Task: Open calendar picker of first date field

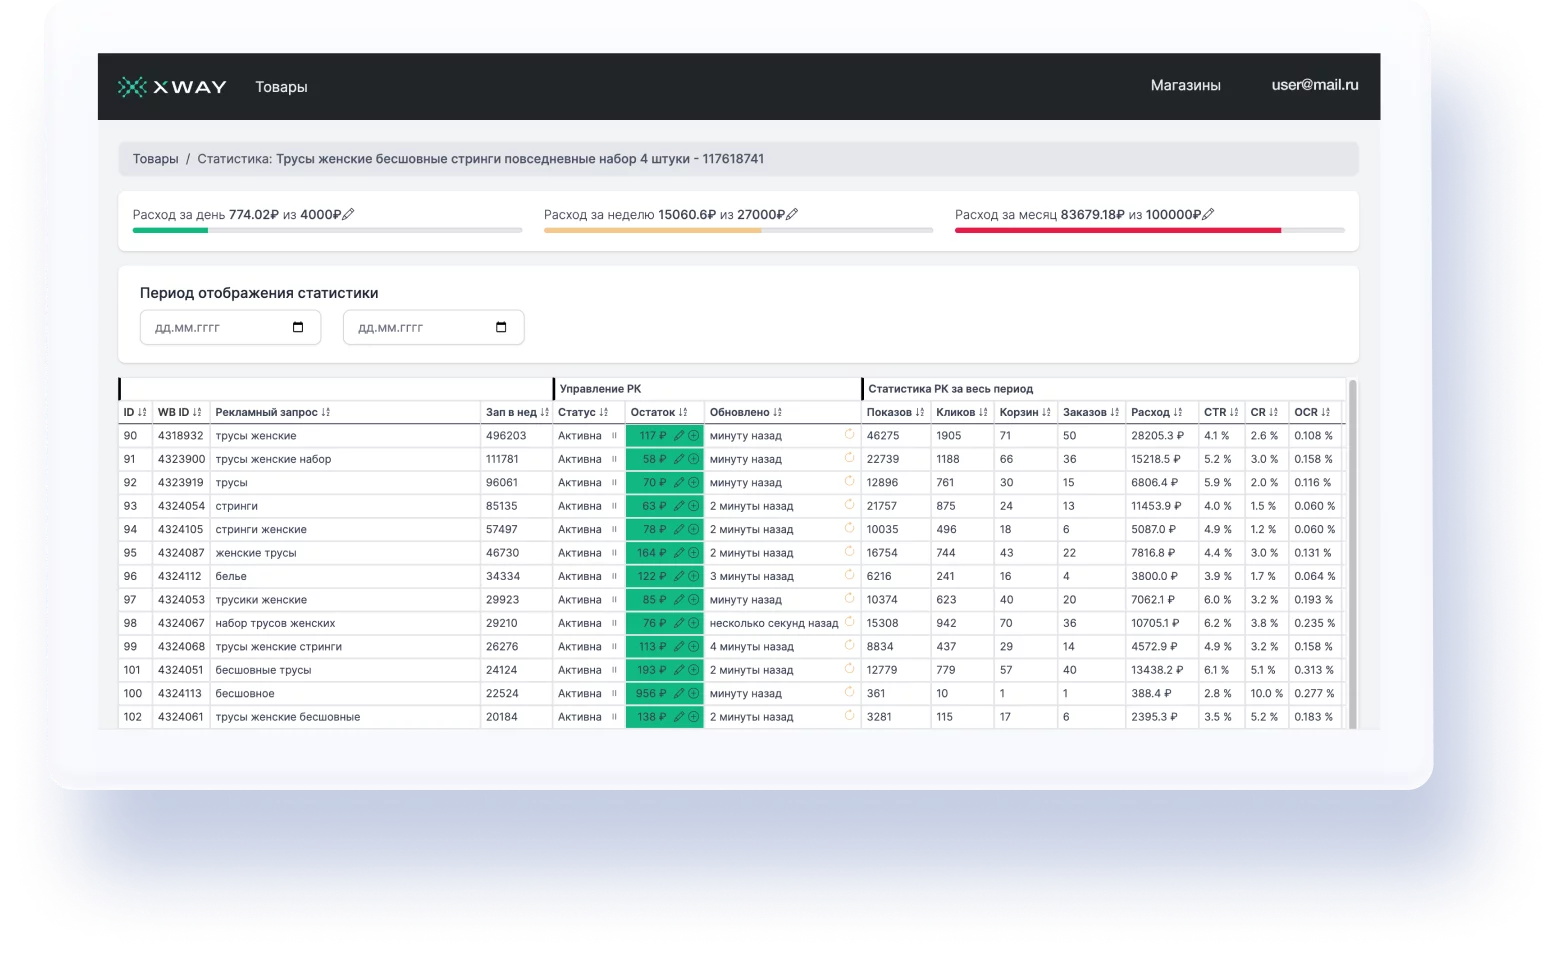Action: click(x=298, y=327)
